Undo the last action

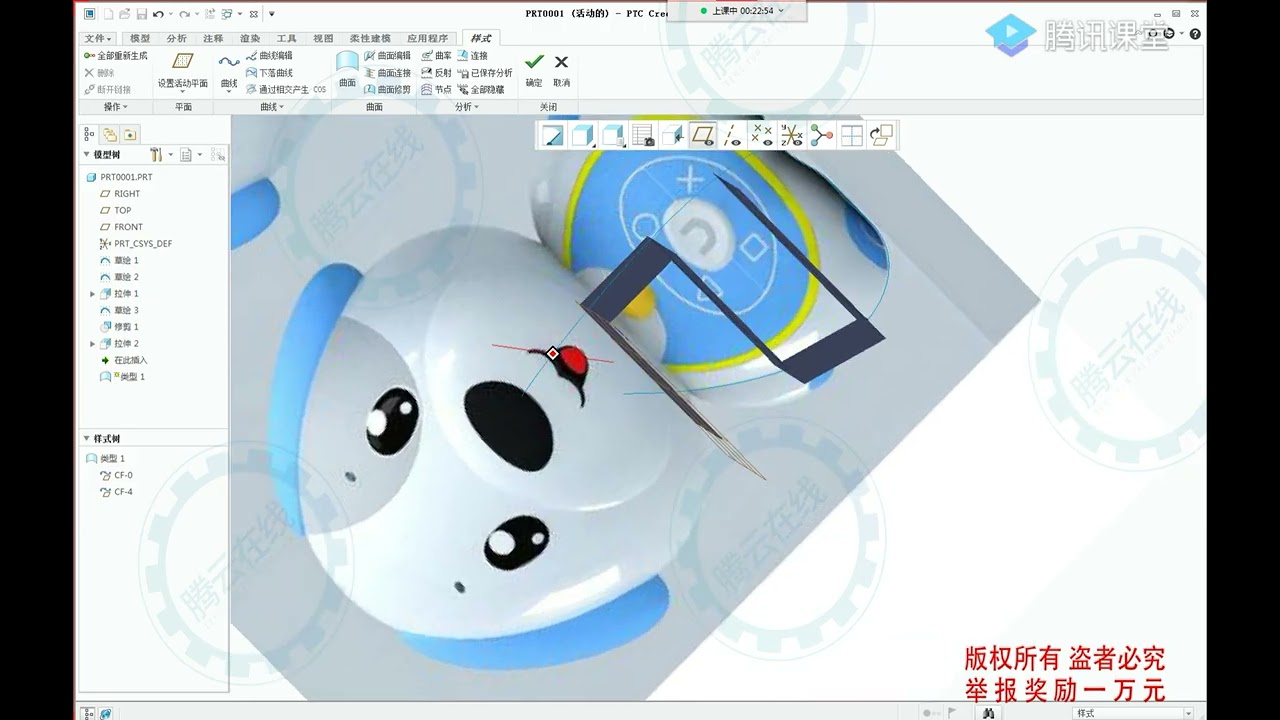click(158, 14)
